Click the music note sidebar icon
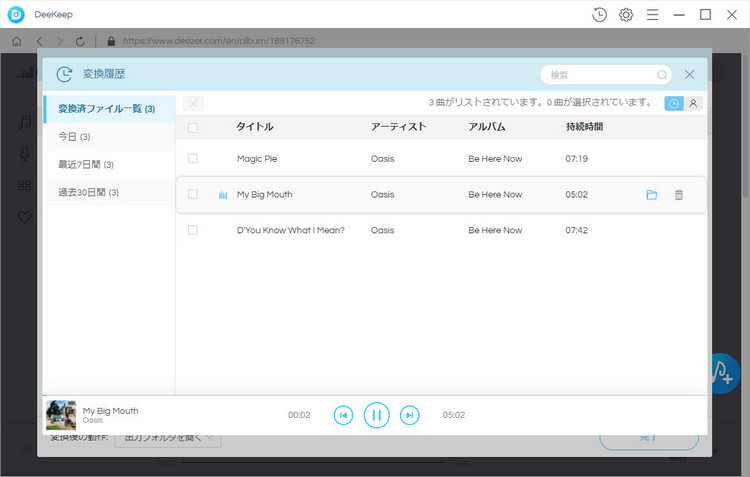This screenshot has width=750, height=477. [x=24, y=122]
